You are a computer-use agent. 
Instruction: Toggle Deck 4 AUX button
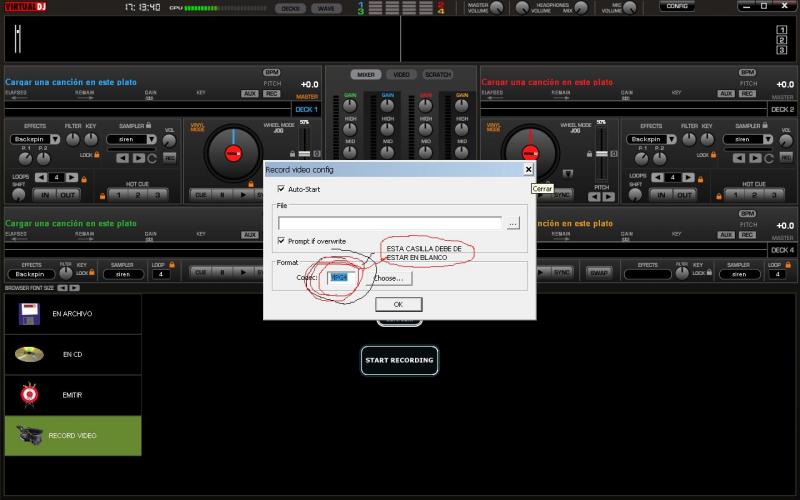(x=726, y=235)
